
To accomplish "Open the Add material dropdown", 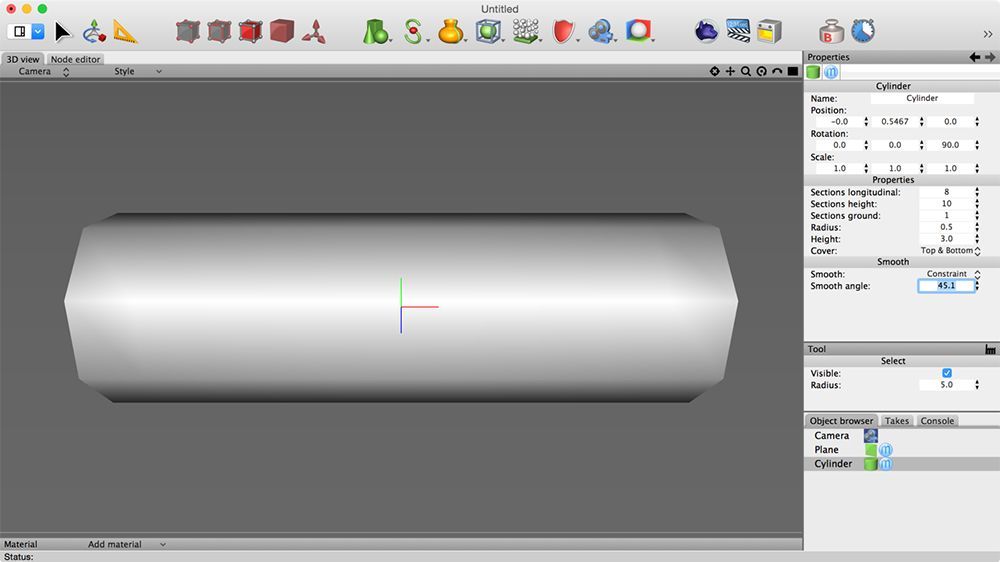I will click(x=126, y=544).
